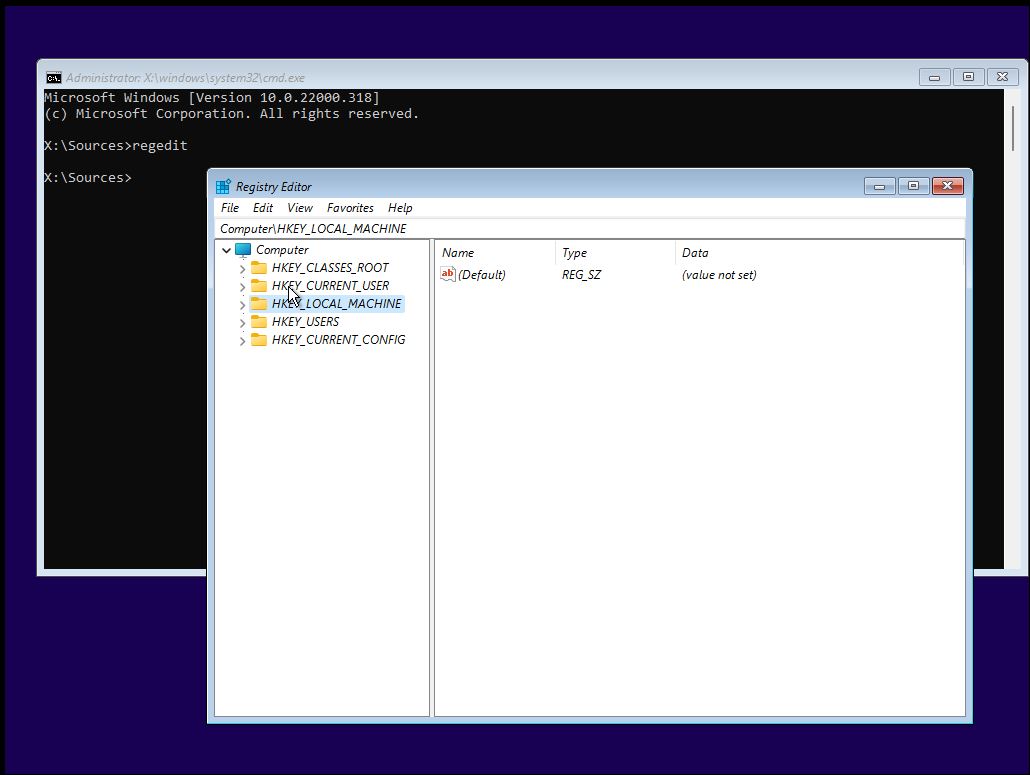Click the regedit command text in cmd
The height and width of the screenshot is (775, 1030).
pos(160,145)
